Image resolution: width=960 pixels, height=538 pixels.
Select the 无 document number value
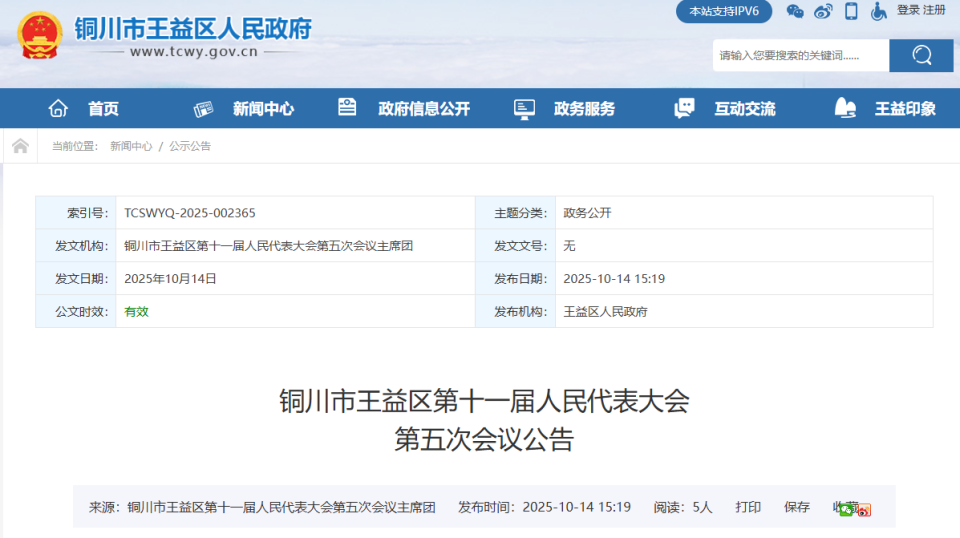[569, 246]
